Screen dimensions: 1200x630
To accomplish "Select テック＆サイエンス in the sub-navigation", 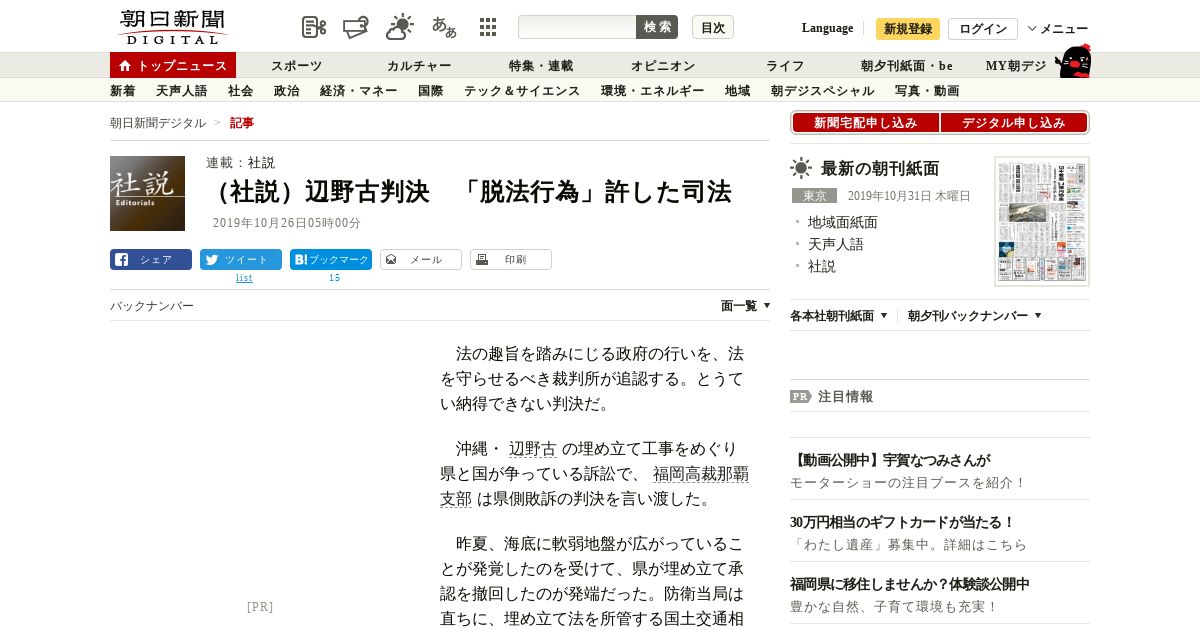I will (x=522, y=90).
